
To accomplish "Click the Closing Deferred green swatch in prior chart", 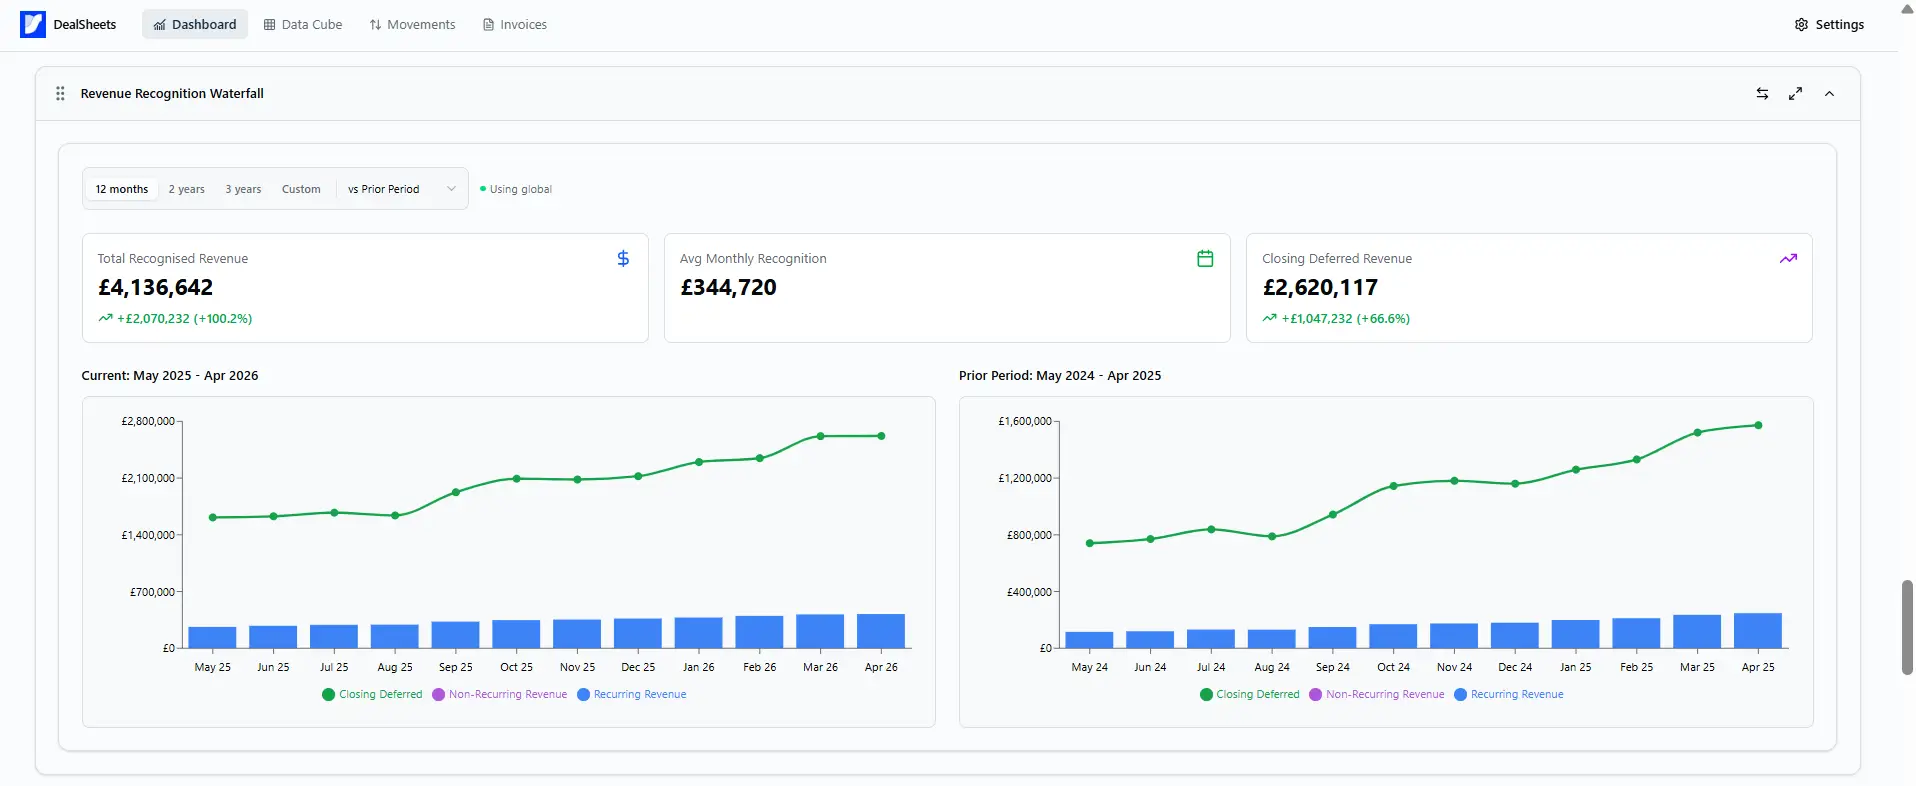I will point(1206,694).
